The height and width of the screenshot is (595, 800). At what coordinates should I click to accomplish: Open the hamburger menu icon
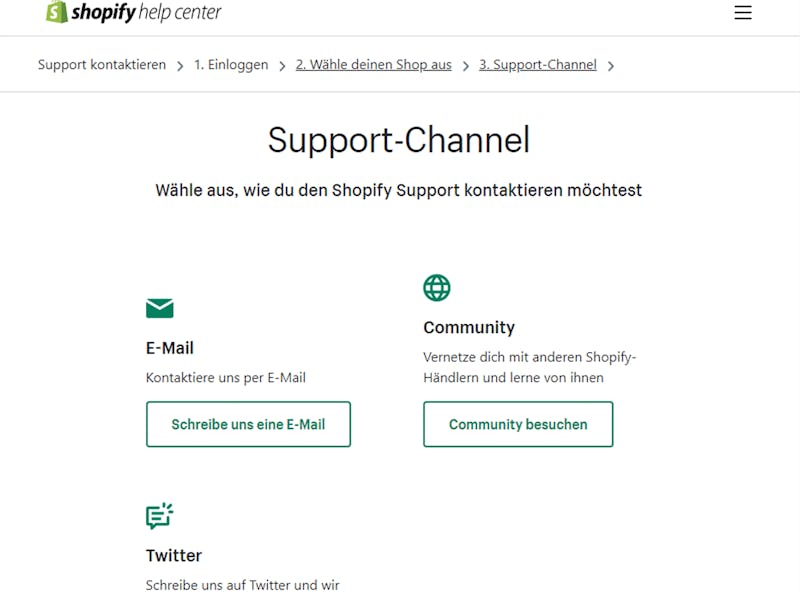(x=743, y=12)
